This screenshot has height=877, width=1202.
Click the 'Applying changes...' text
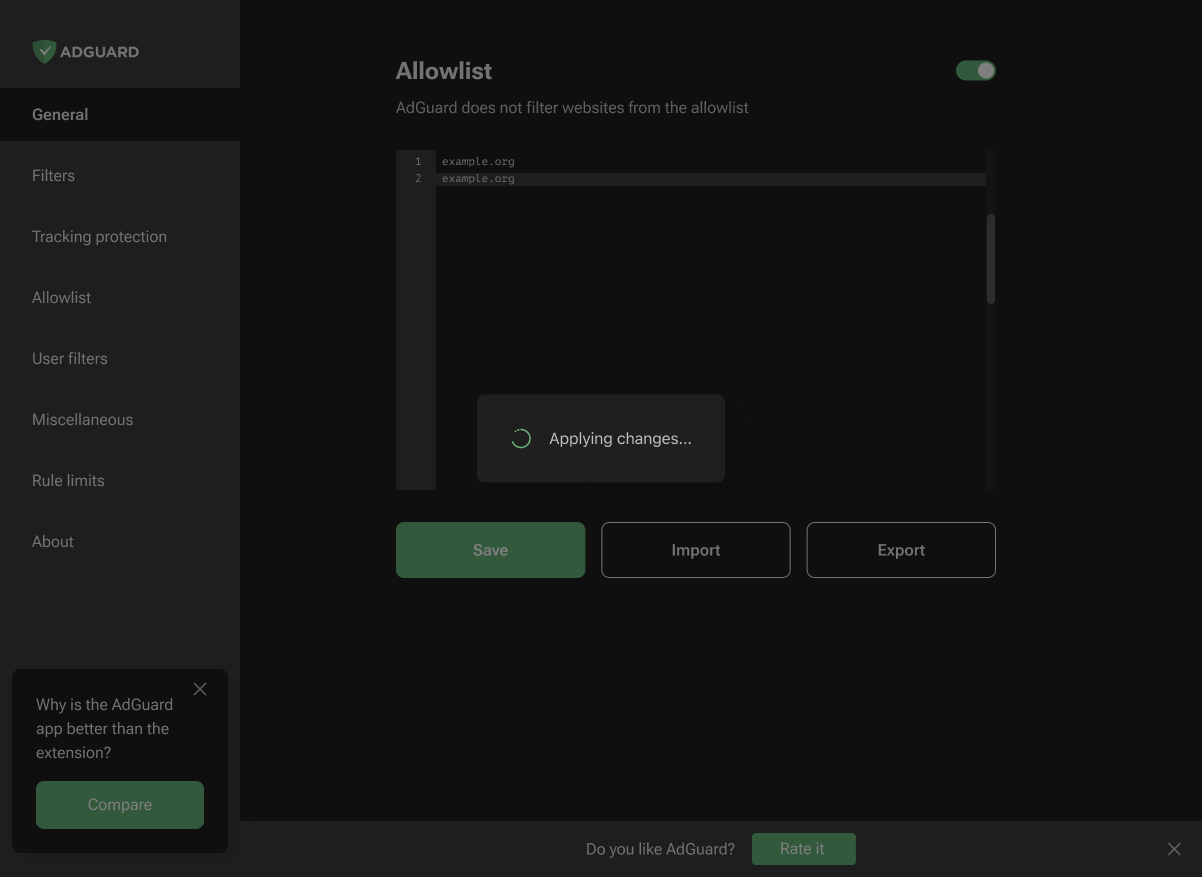tap(620, 438)
